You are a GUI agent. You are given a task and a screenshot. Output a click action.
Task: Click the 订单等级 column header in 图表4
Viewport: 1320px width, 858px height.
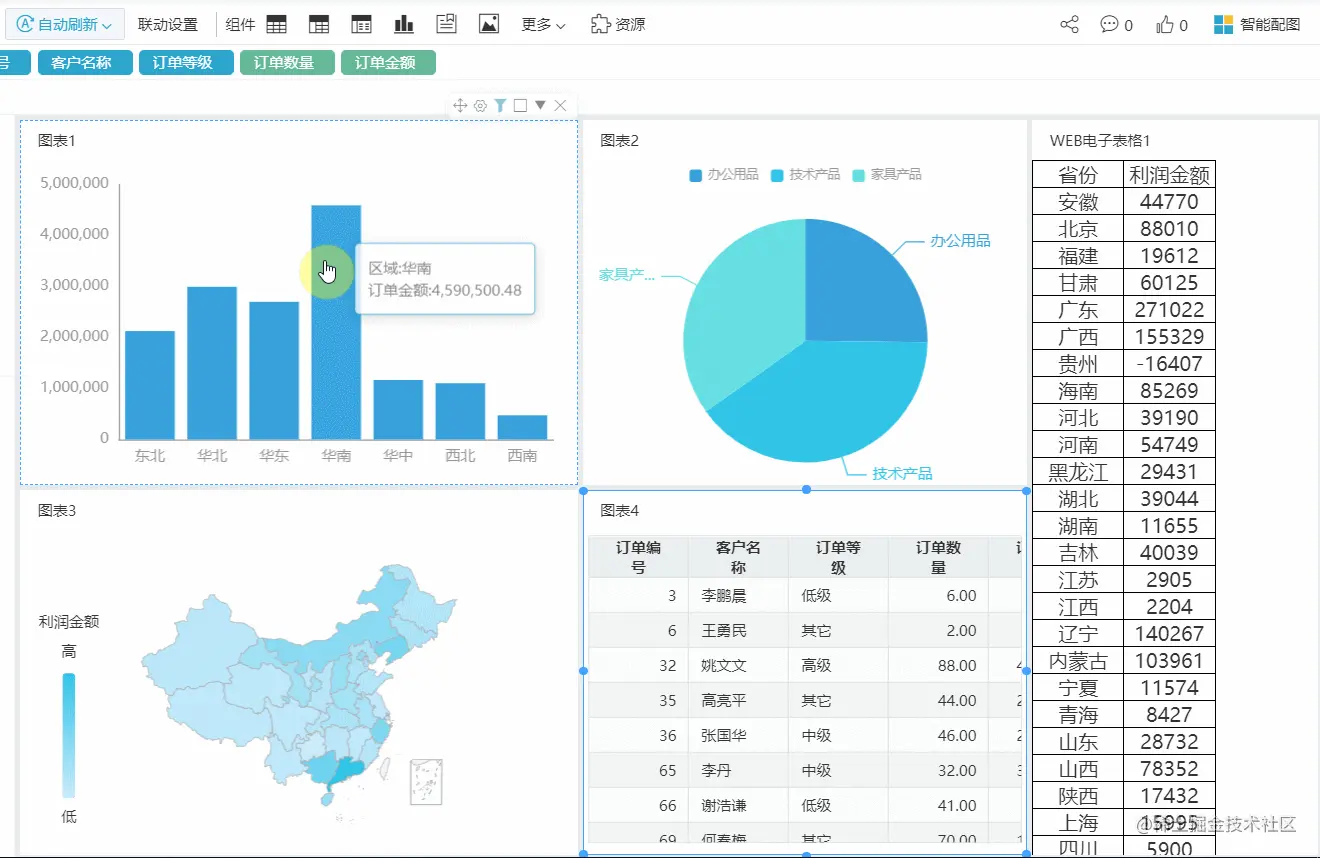838,557
